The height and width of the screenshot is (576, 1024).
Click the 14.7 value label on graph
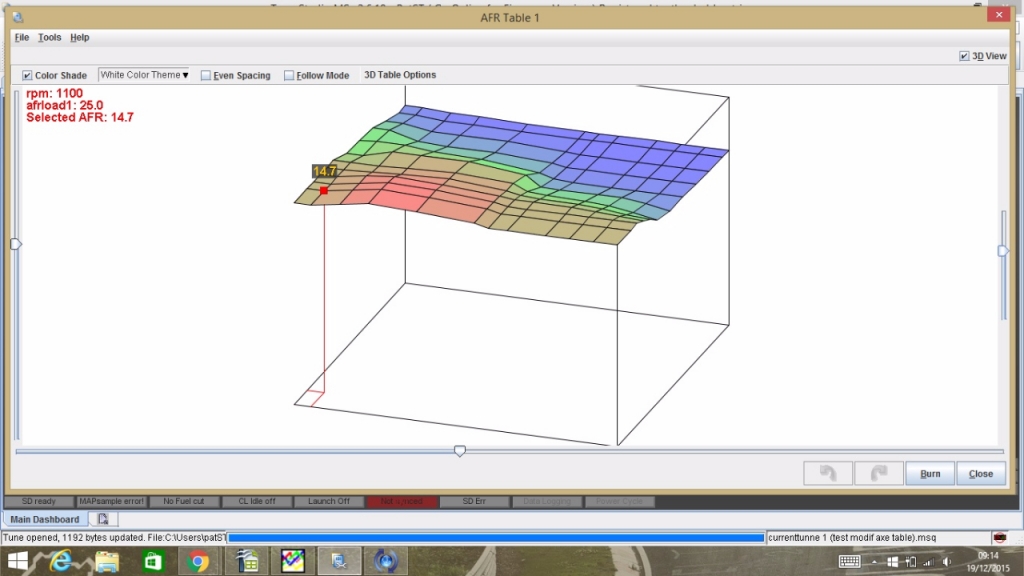325,172
